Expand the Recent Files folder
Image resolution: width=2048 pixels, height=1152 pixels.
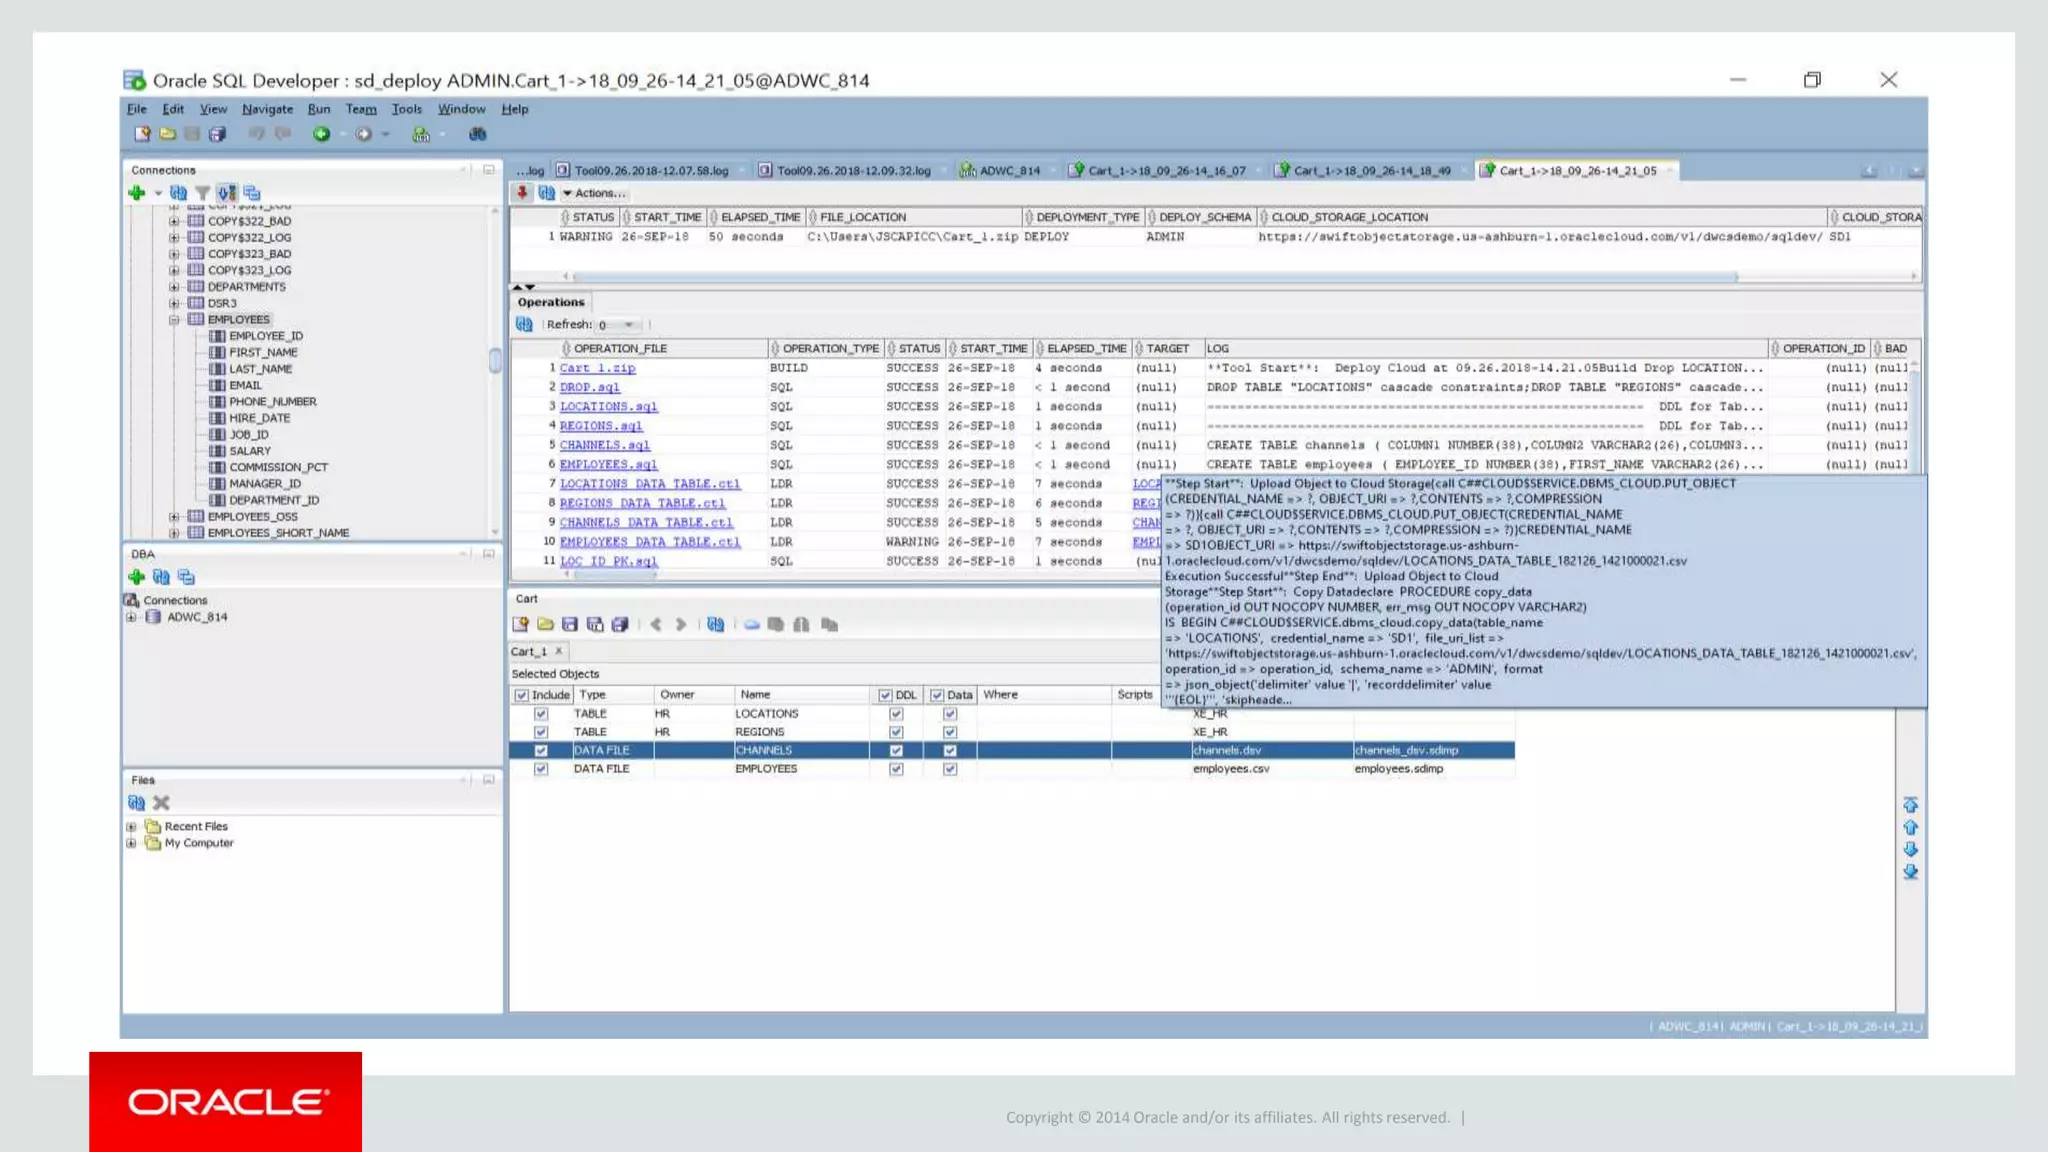pos(131,827)
